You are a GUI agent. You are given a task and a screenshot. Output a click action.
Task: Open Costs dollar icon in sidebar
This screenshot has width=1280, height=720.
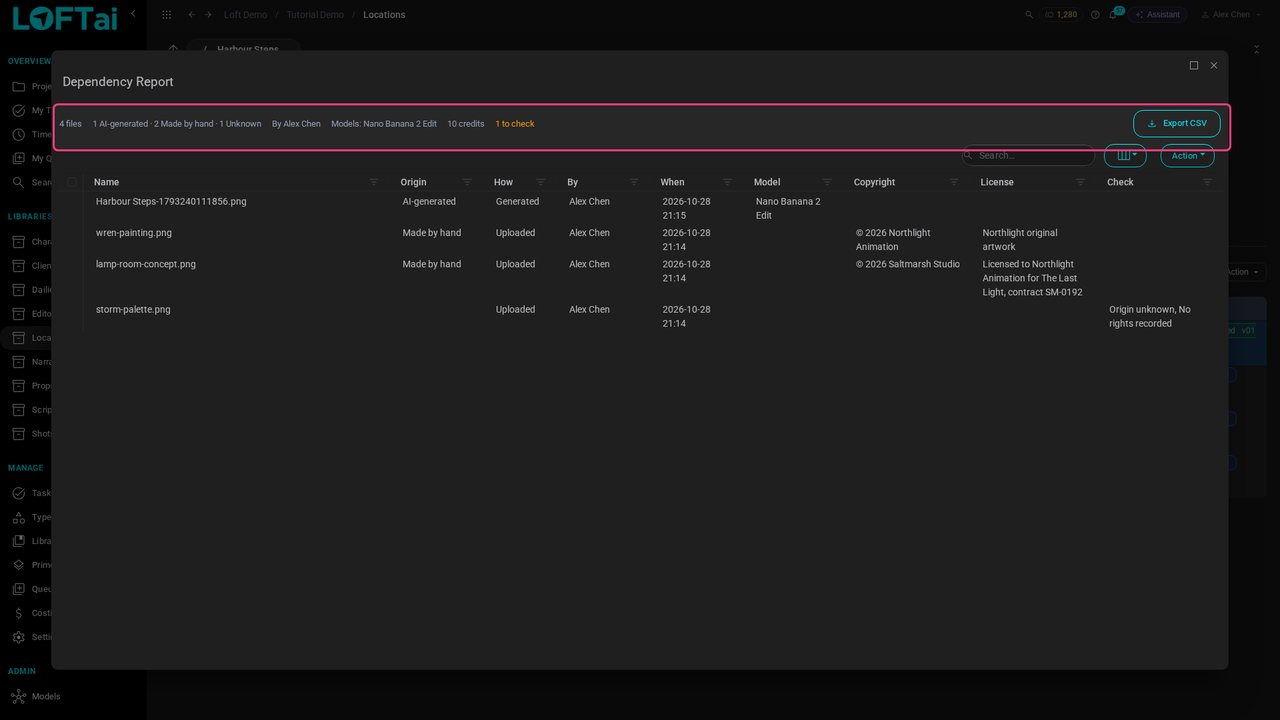pyautogui.click(x=19, y=613)
